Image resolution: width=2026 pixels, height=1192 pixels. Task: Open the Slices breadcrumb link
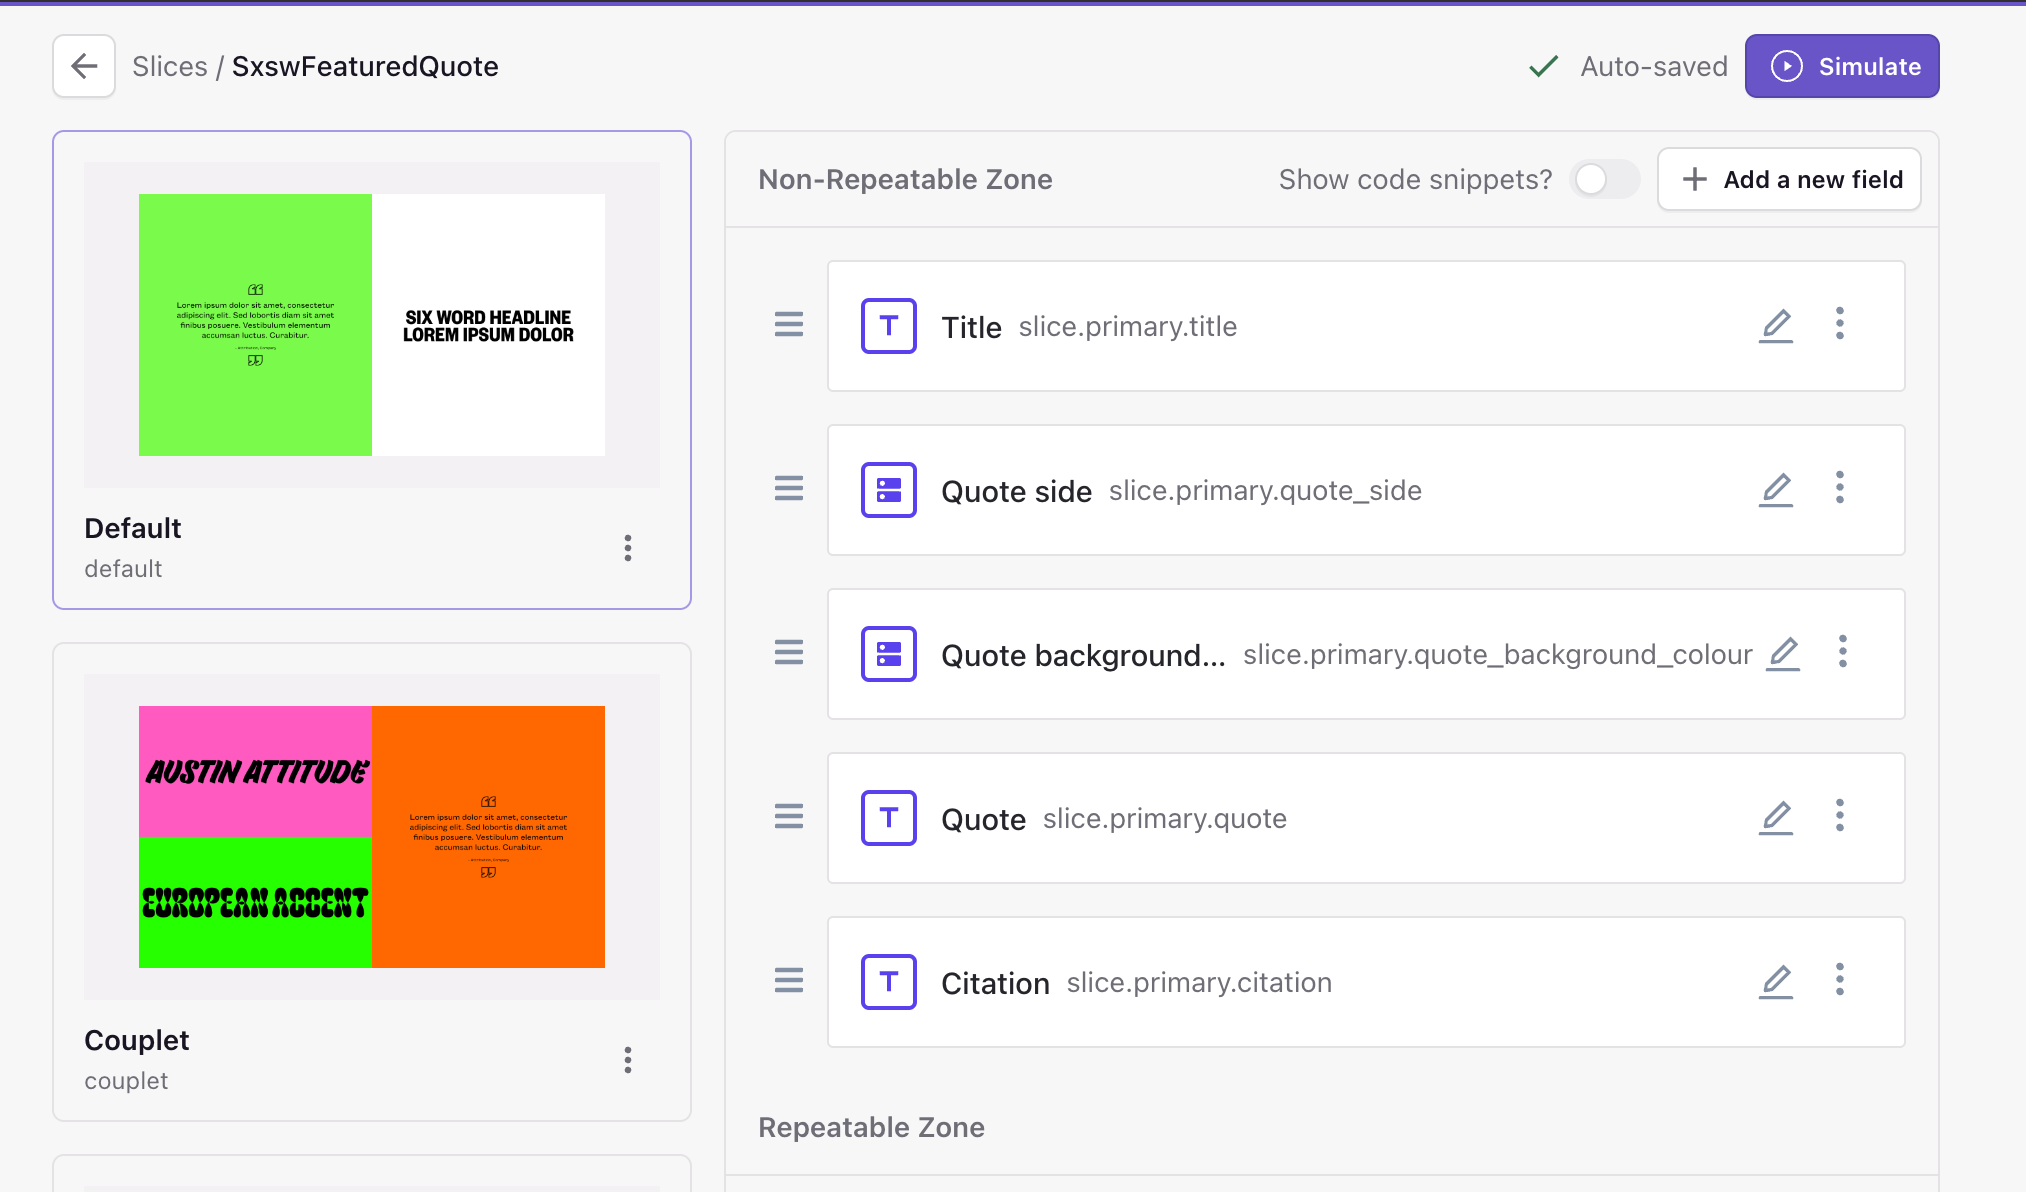170,66
